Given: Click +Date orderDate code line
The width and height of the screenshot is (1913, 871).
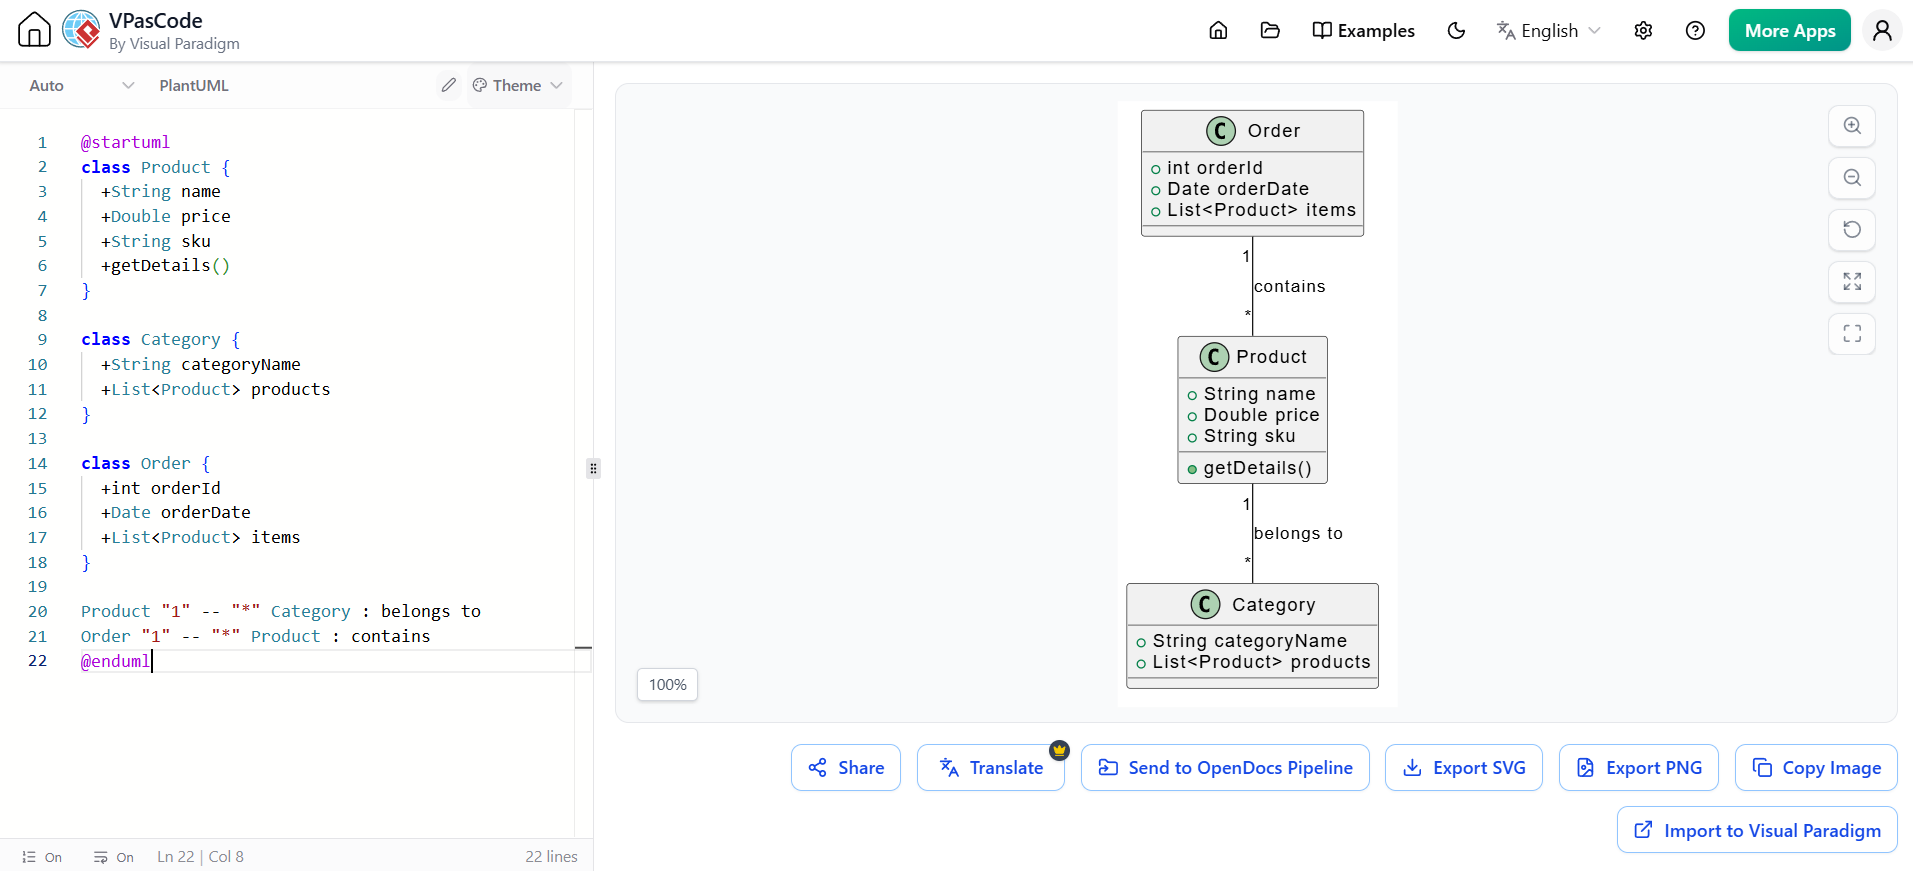Looking at the screenshot, I should pyautogui.click(x=176, y=512).
